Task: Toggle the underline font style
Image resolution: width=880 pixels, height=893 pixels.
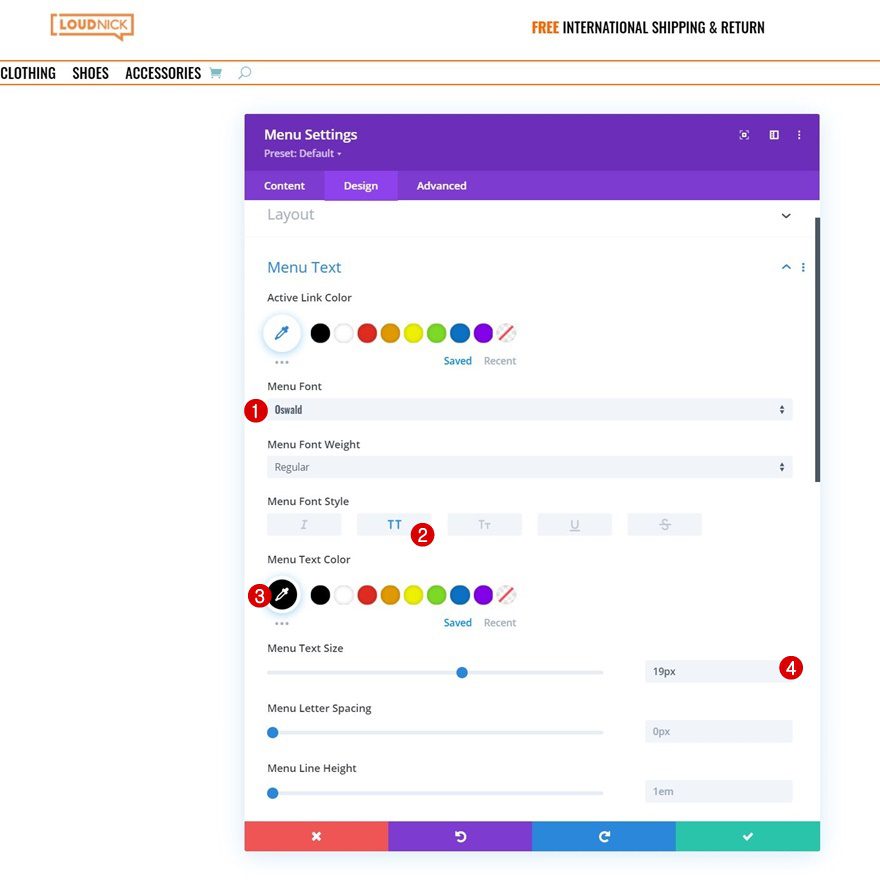Action: [574, 523]
